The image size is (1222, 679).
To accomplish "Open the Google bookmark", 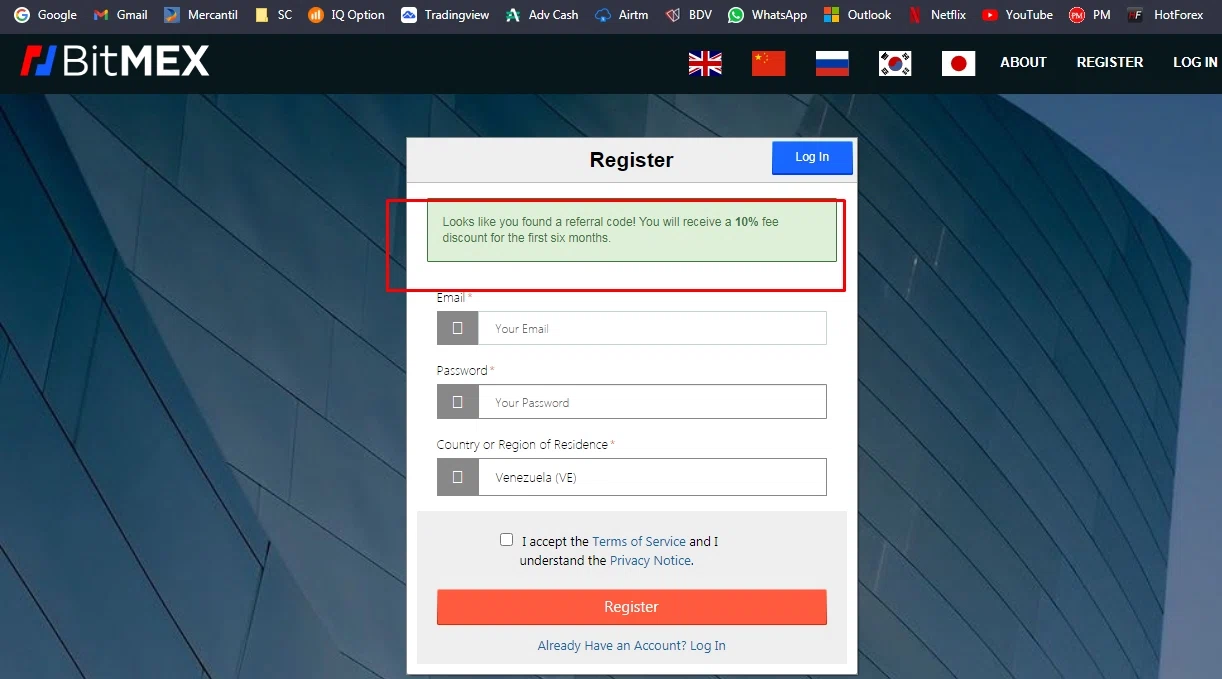I will (45, 15).
